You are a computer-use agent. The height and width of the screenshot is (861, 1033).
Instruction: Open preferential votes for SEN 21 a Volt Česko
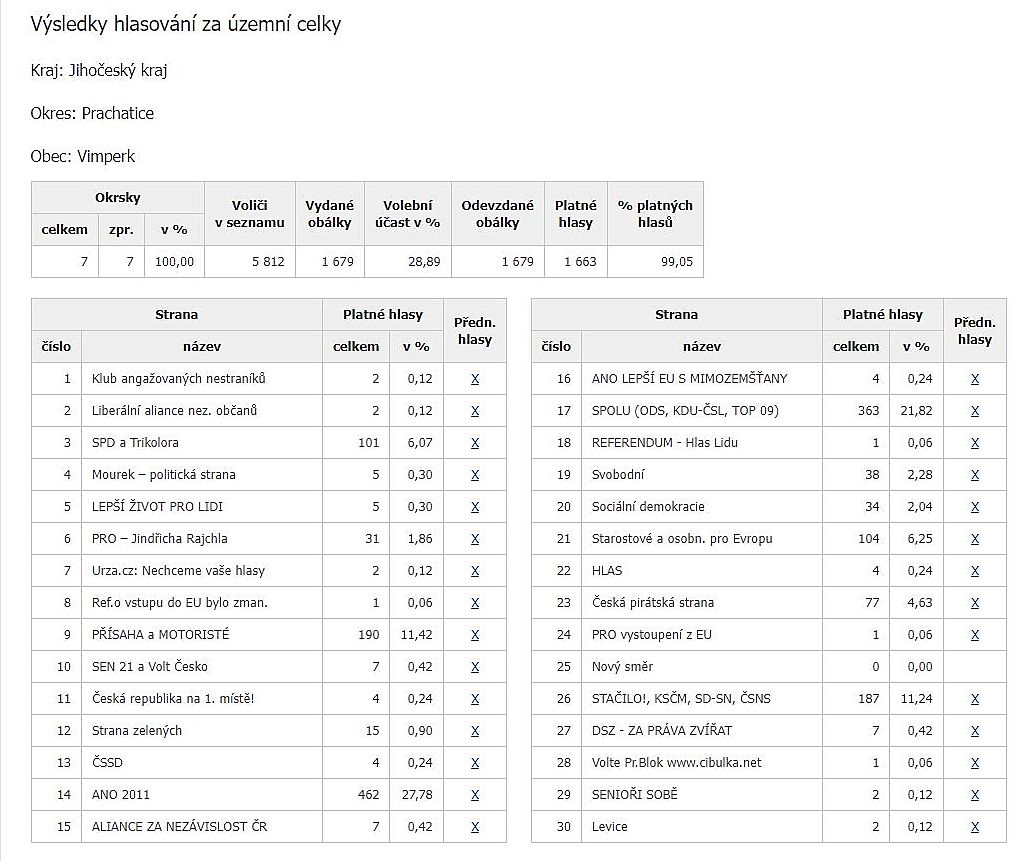475,667
